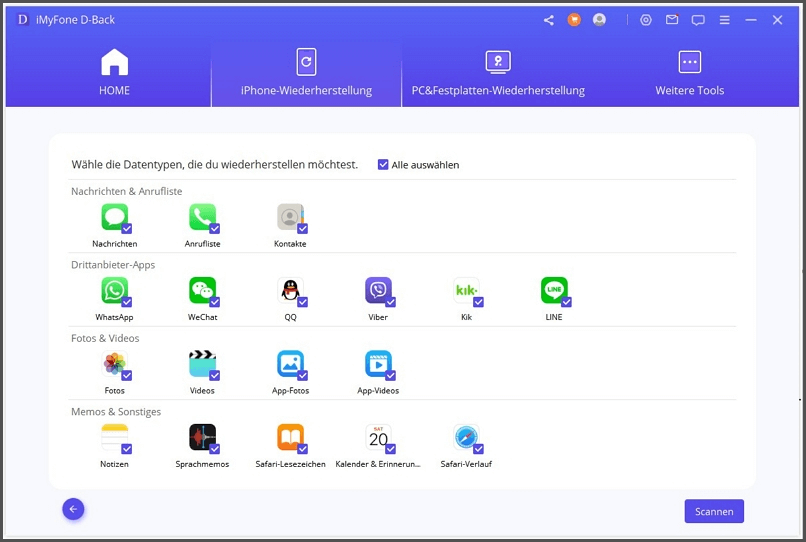Minimize the iMyFone D-Back window
806x542 pixels.
point(751,20)
